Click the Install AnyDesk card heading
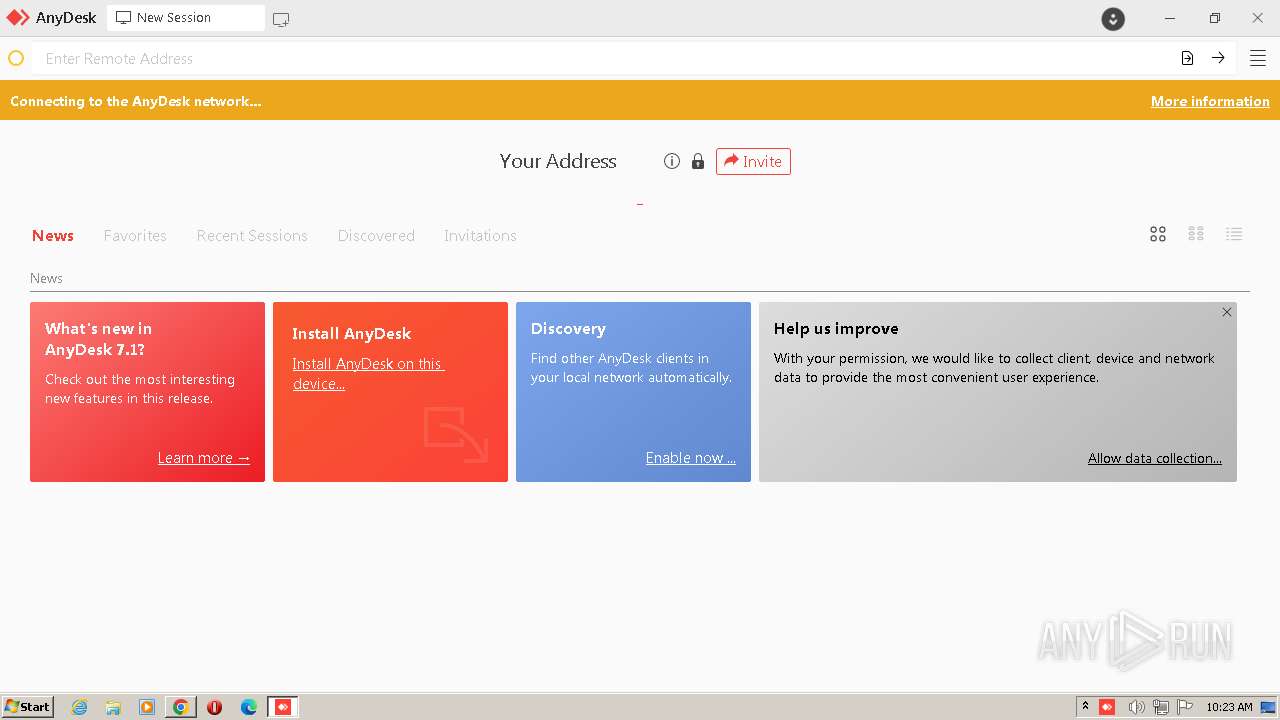Image resolution: width=1280 pixels, height=720 pixels. tap(352, 334)
